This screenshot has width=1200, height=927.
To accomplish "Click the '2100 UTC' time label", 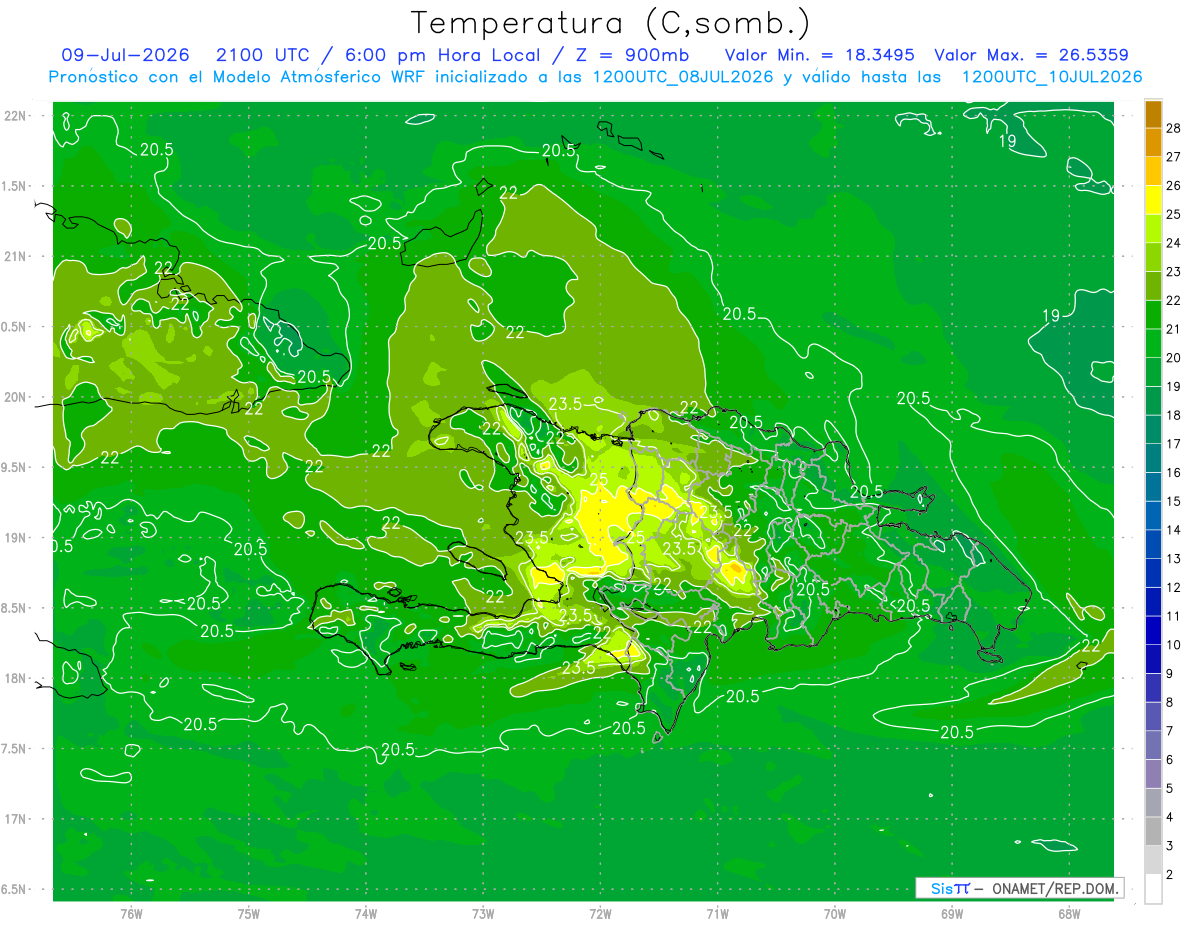I will pos(263,55).
